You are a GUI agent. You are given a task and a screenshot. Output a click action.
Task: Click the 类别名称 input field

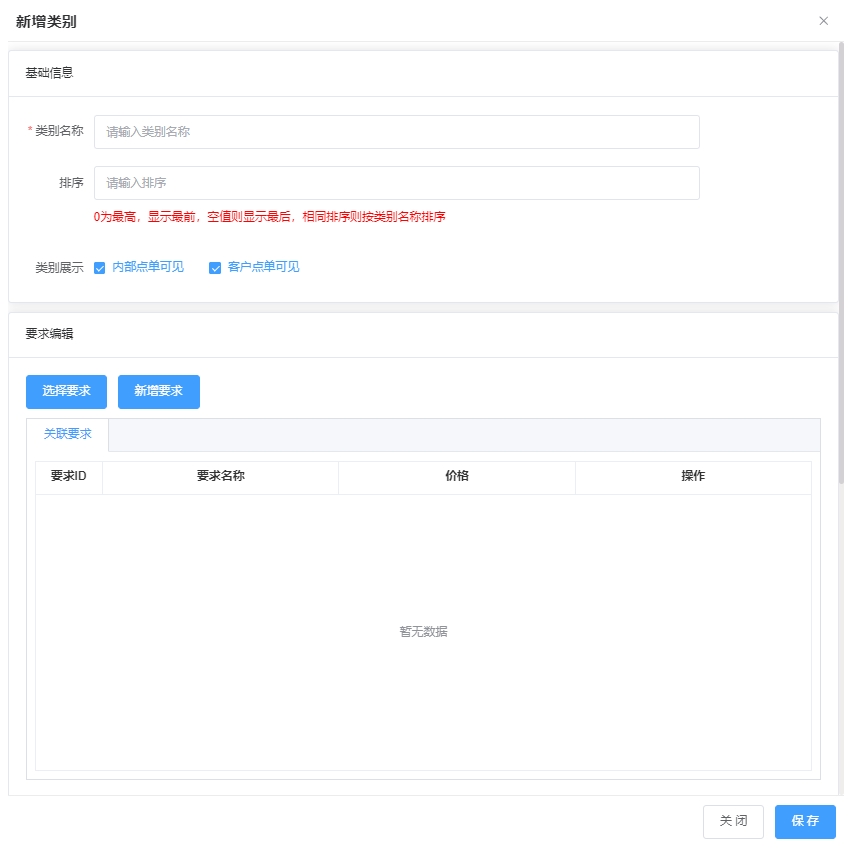[x=396, y=132]
